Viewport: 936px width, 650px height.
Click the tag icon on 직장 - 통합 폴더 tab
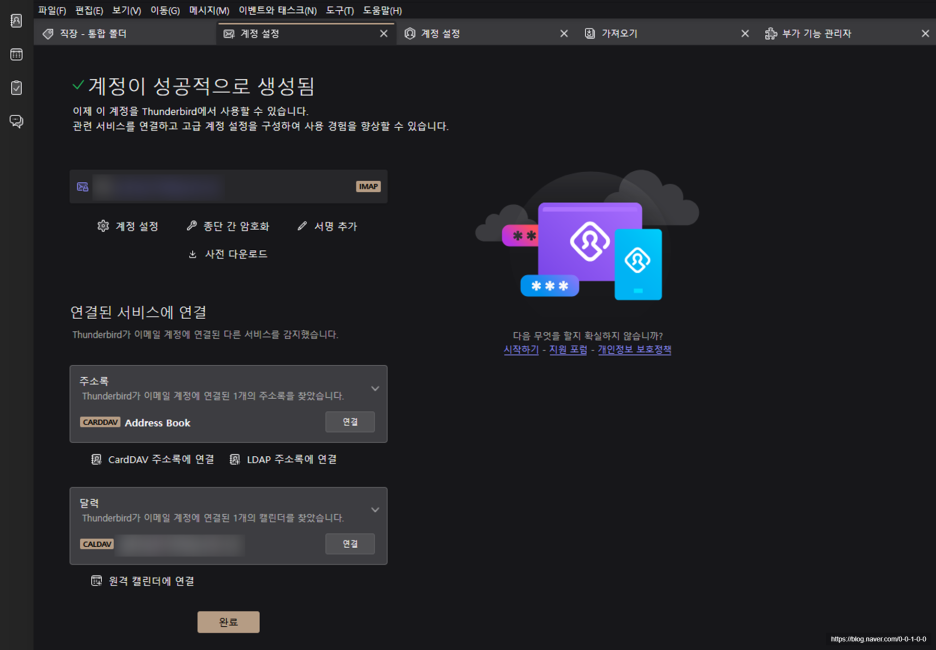[x=48, y=33]
